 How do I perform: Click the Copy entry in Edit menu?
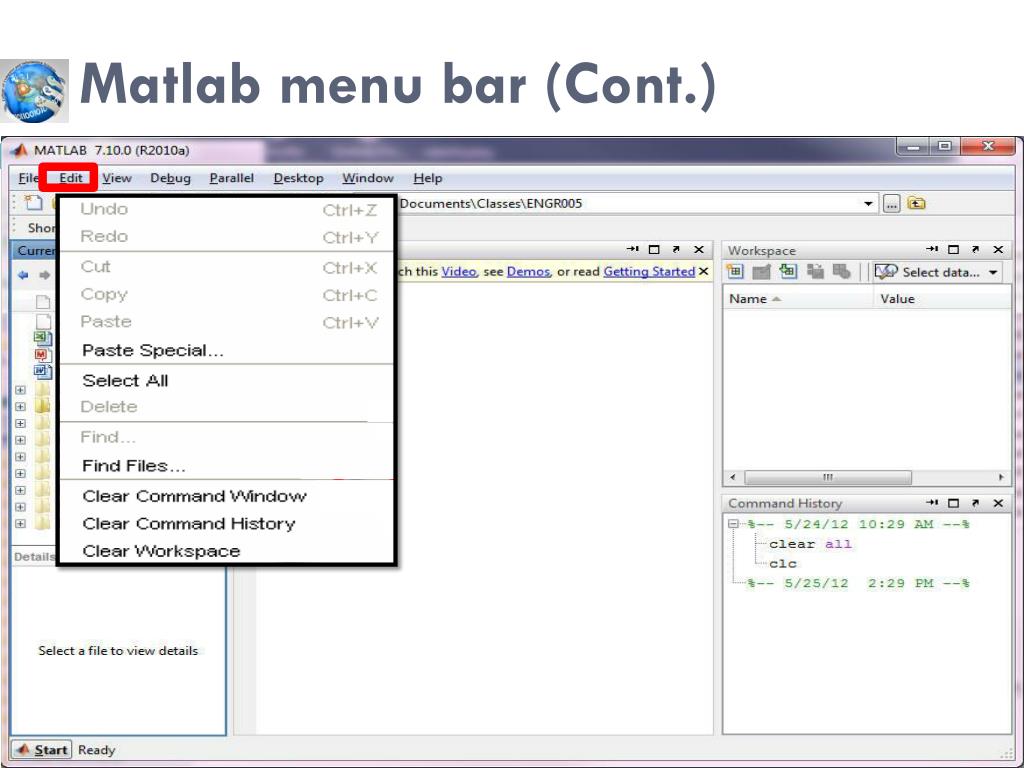tap(227, 295)
